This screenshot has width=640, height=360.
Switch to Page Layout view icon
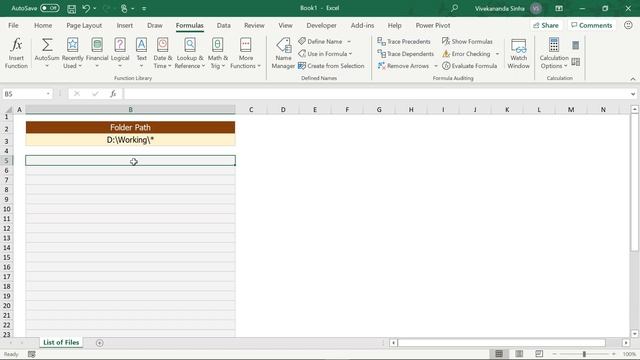point(519,354)
